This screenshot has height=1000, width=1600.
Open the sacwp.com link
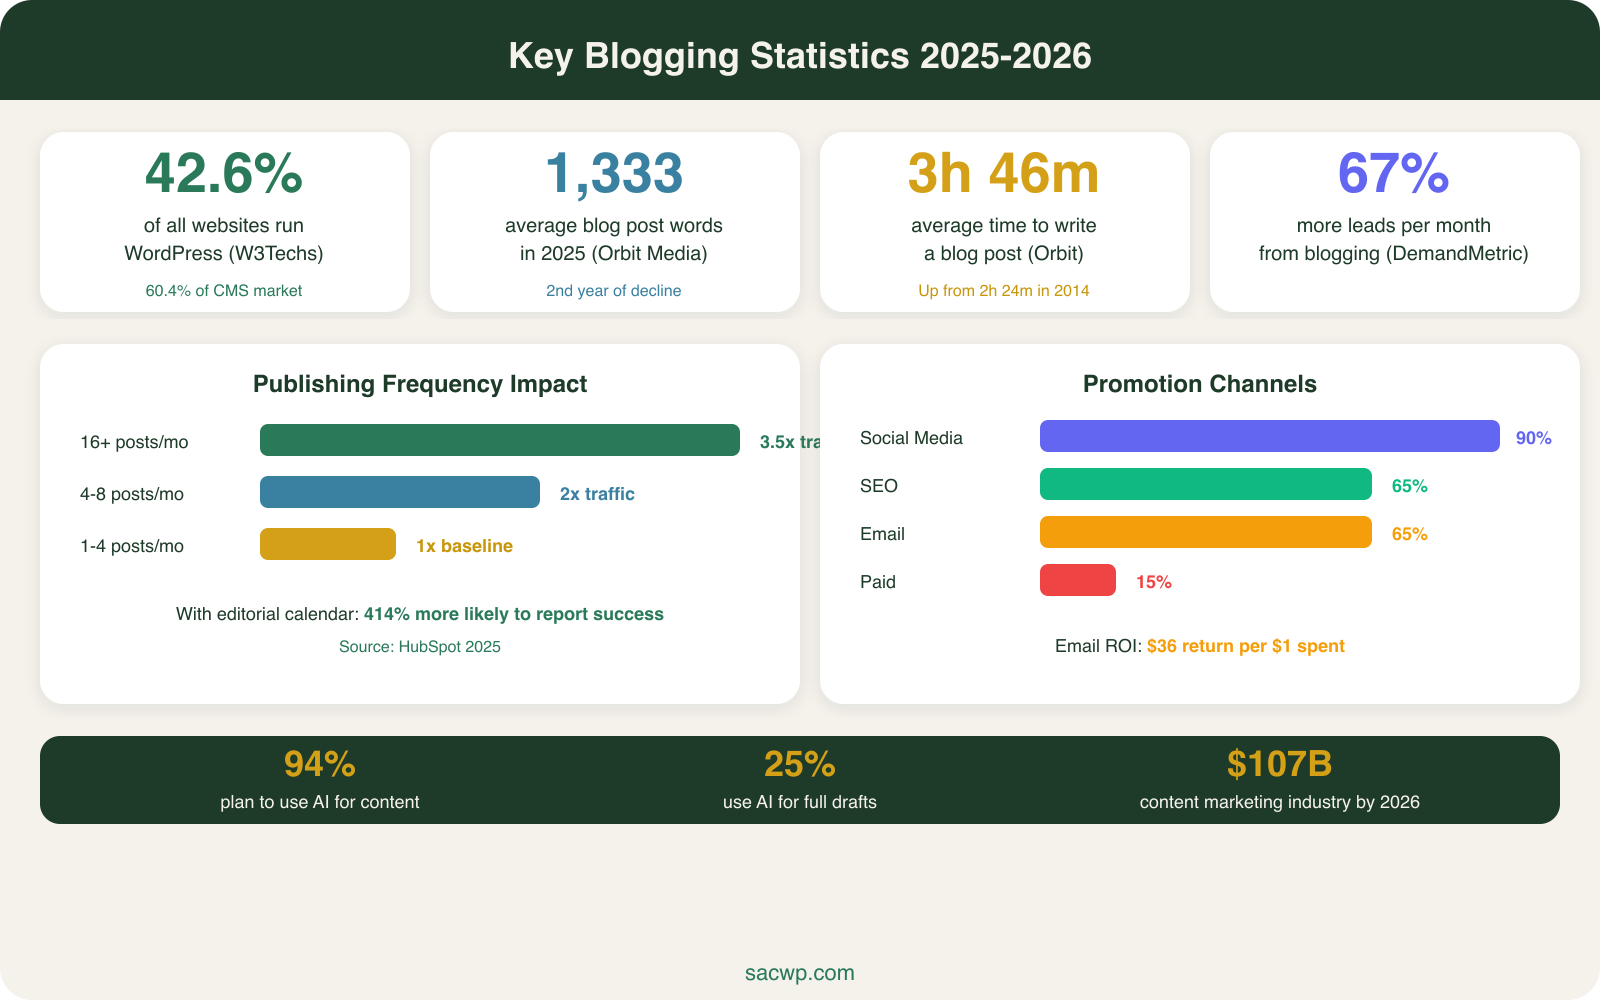[799, 972]
